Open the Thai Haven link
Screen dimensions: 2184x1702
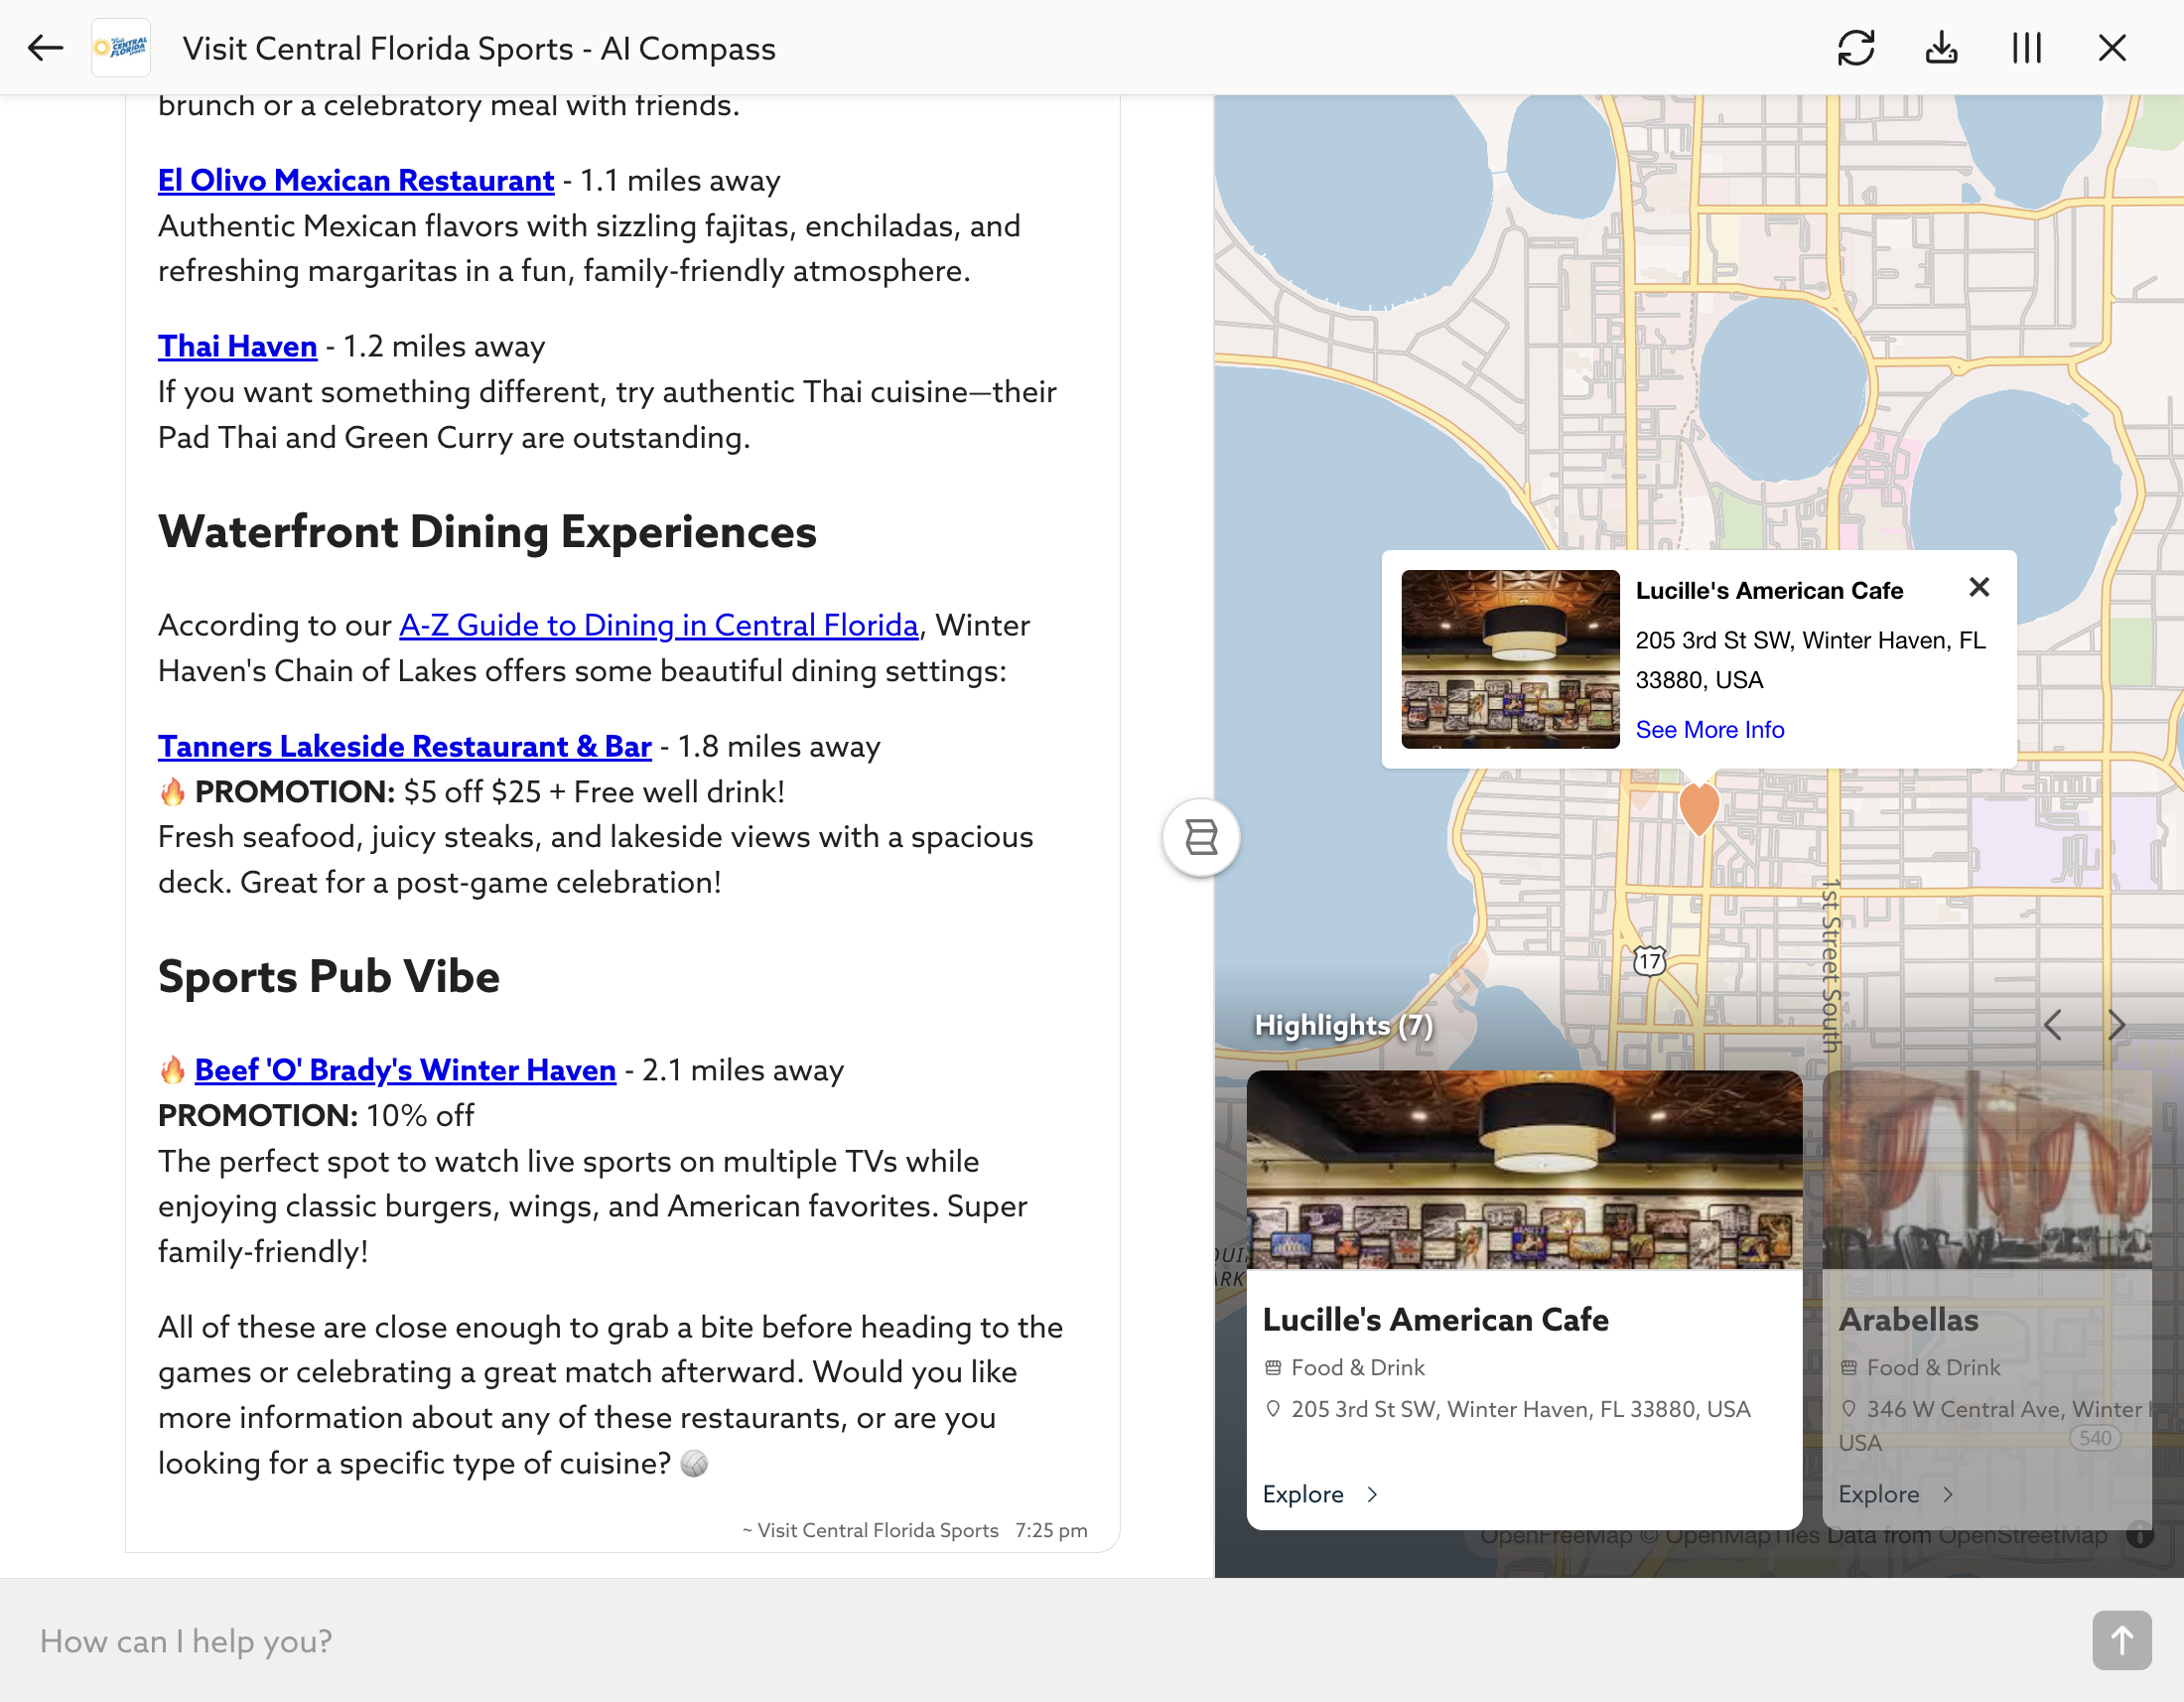(x=237, y=346)
